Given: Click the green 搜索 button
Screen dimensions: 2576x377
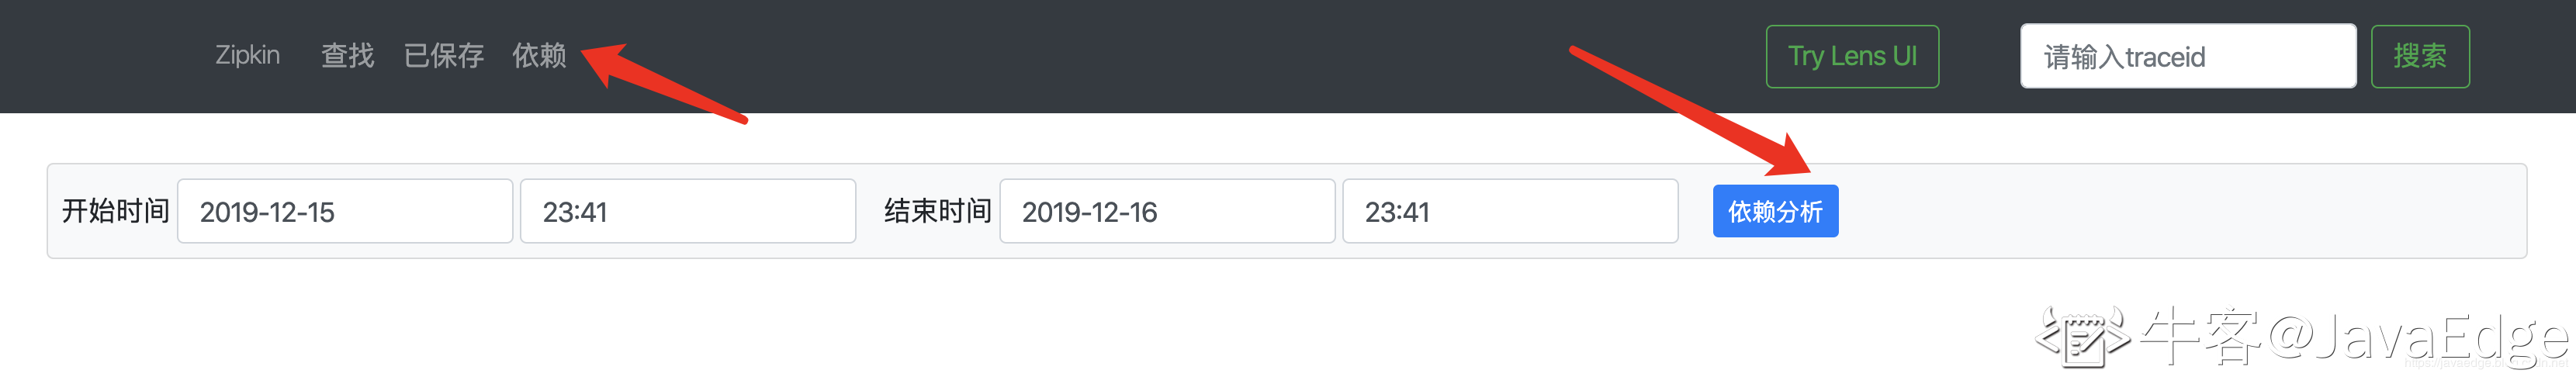Looking at the screenshot, I should click(x=2419, y=57).
